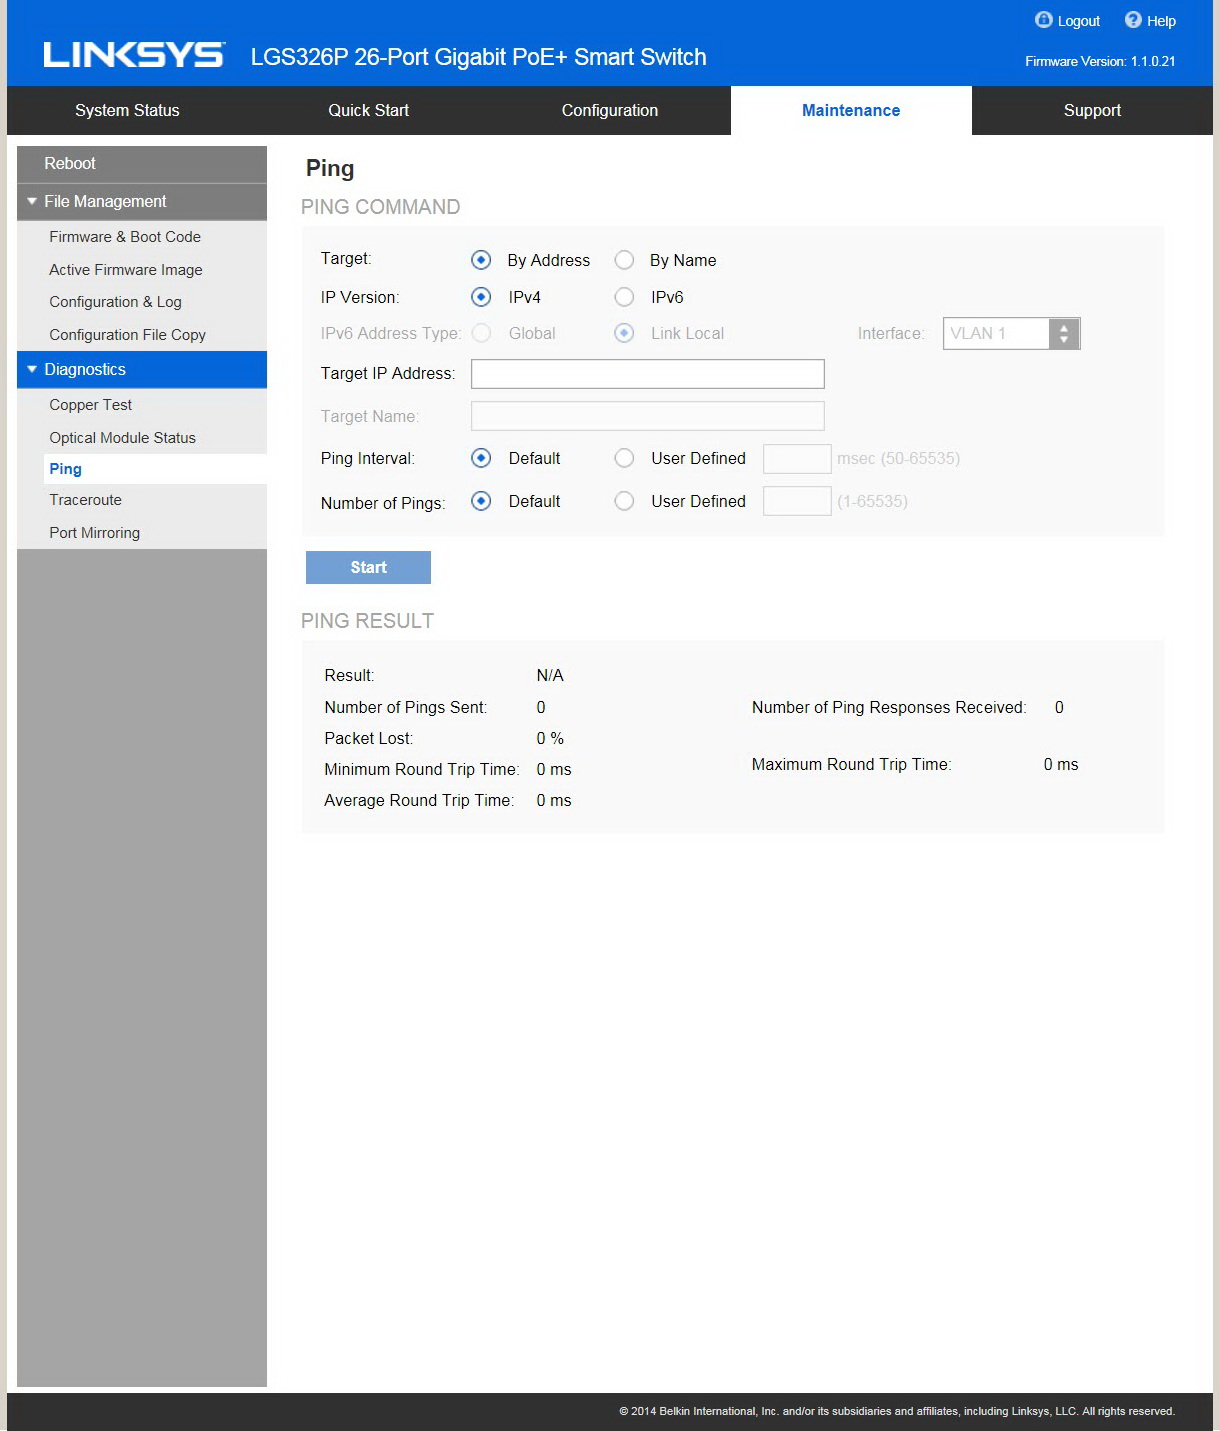The image size is (1220, 1431).
Task: Click the Firmware Version: 1.1.0.21 text
Action: 1100,61
